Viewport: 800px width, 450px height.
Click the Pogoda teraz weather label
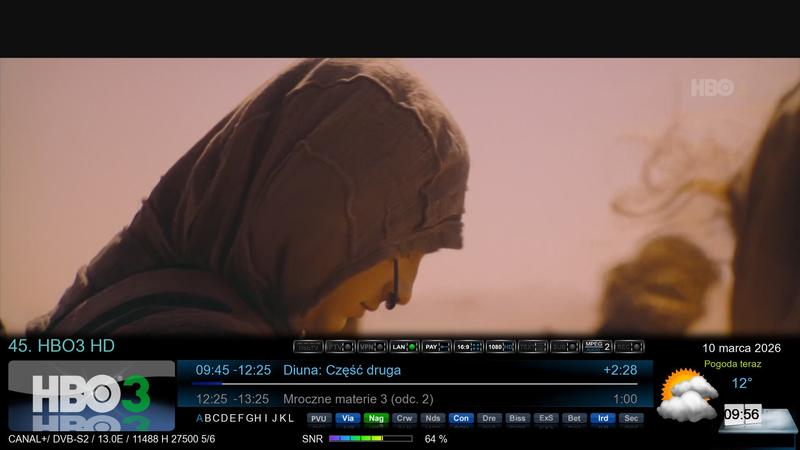point(733,364)
